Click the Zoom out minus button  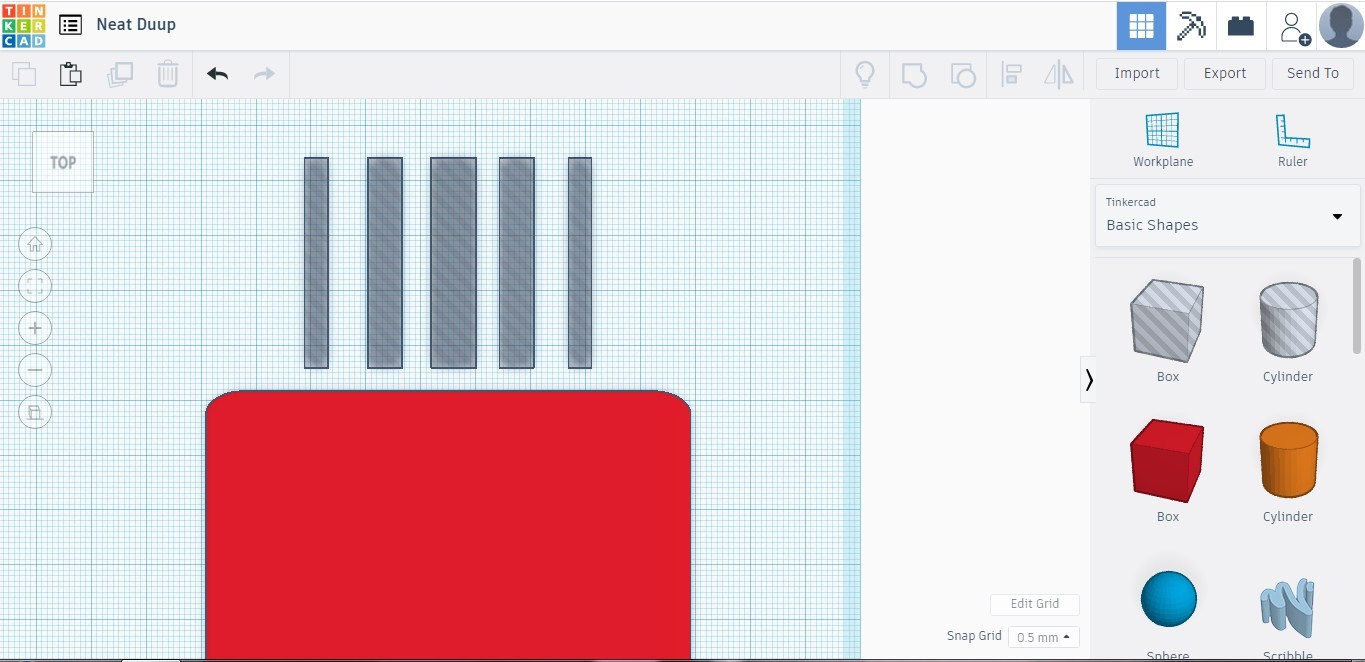(35, 370)
